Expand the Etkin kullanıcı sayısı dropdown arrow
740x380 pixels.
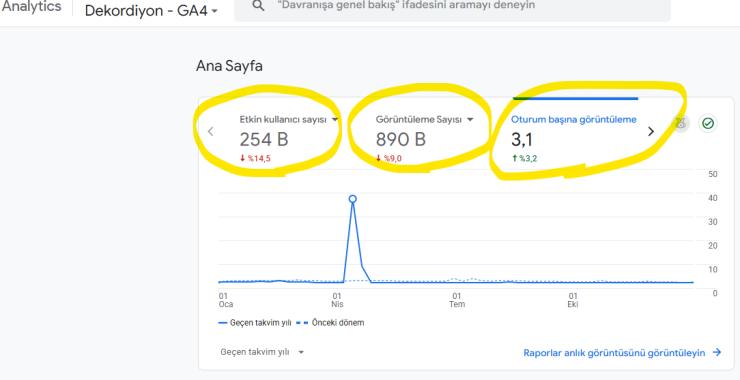click(335, 120)
